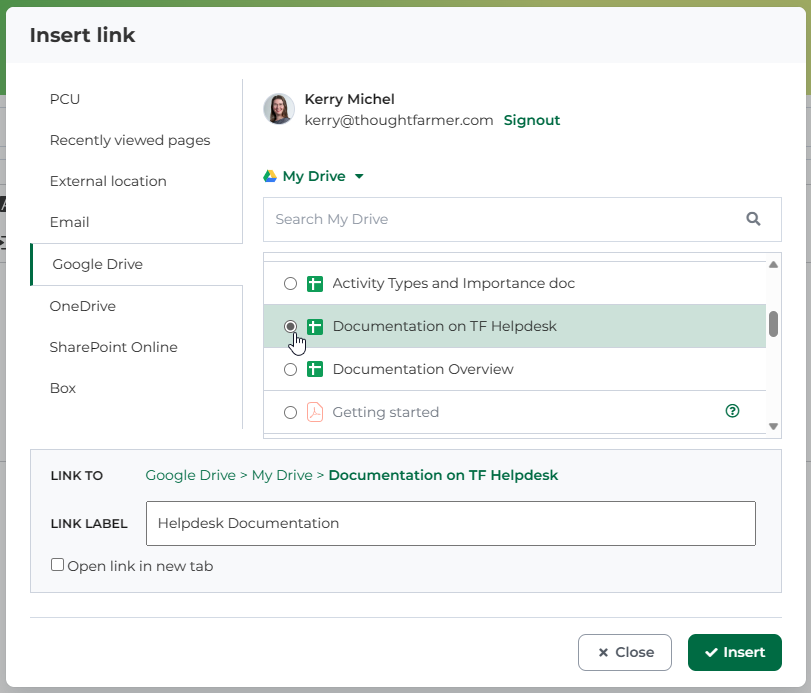Click the Insert button
Image resolution: width=811 pixels, height=693 pixels.
[x=734, y=652]
